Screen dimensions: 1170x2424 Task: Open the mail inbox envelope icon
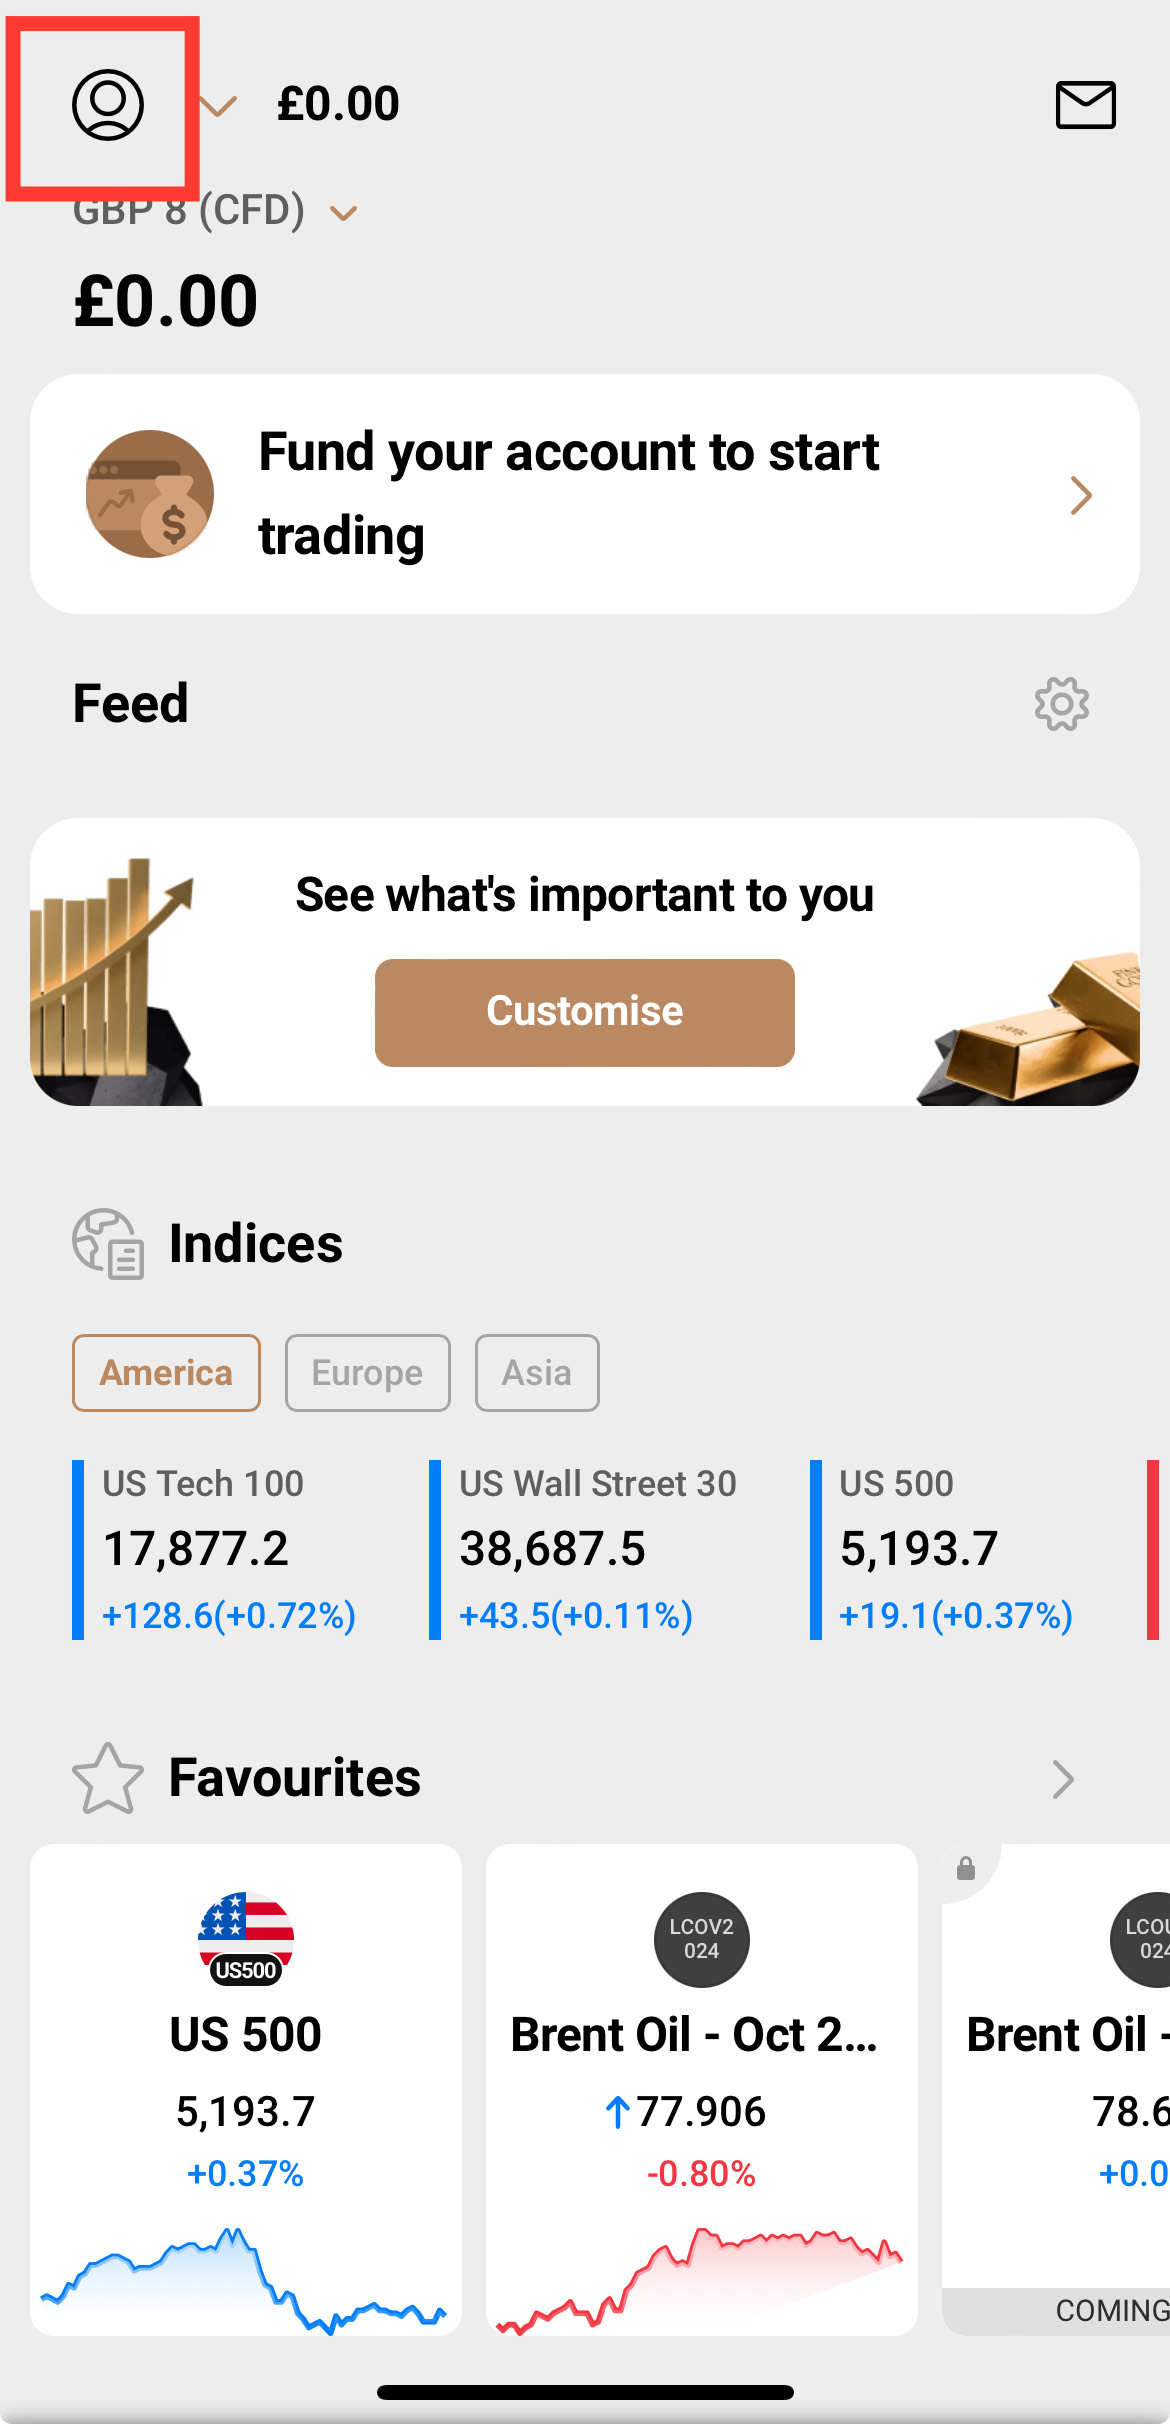[x=1085, y=105]
